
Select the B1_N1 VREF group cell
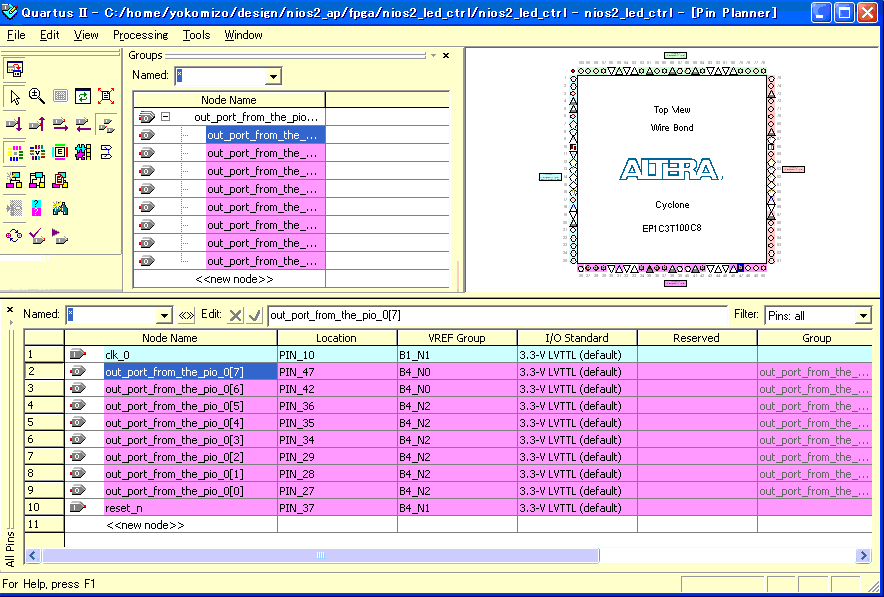tap(457, 355)
